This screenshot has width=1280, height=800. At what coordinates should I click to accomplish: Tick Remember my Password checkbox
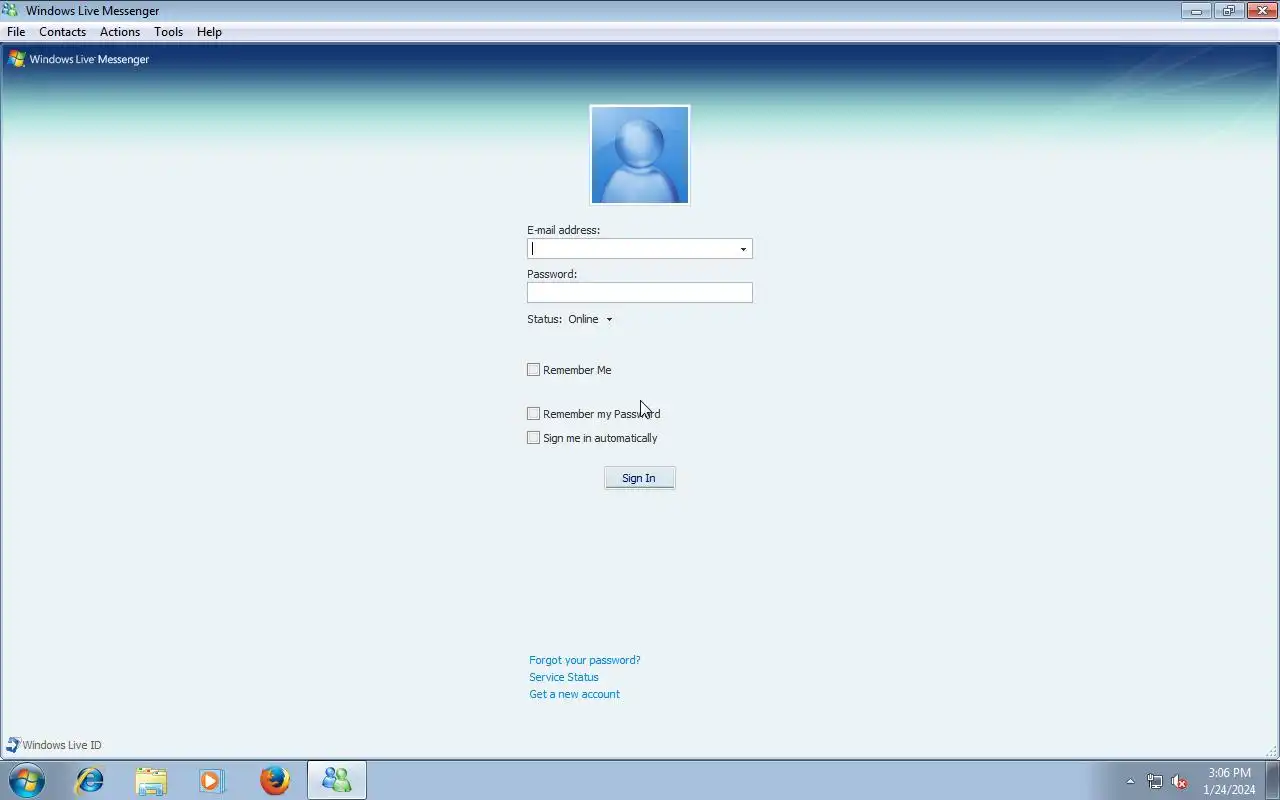pos(533,414)
